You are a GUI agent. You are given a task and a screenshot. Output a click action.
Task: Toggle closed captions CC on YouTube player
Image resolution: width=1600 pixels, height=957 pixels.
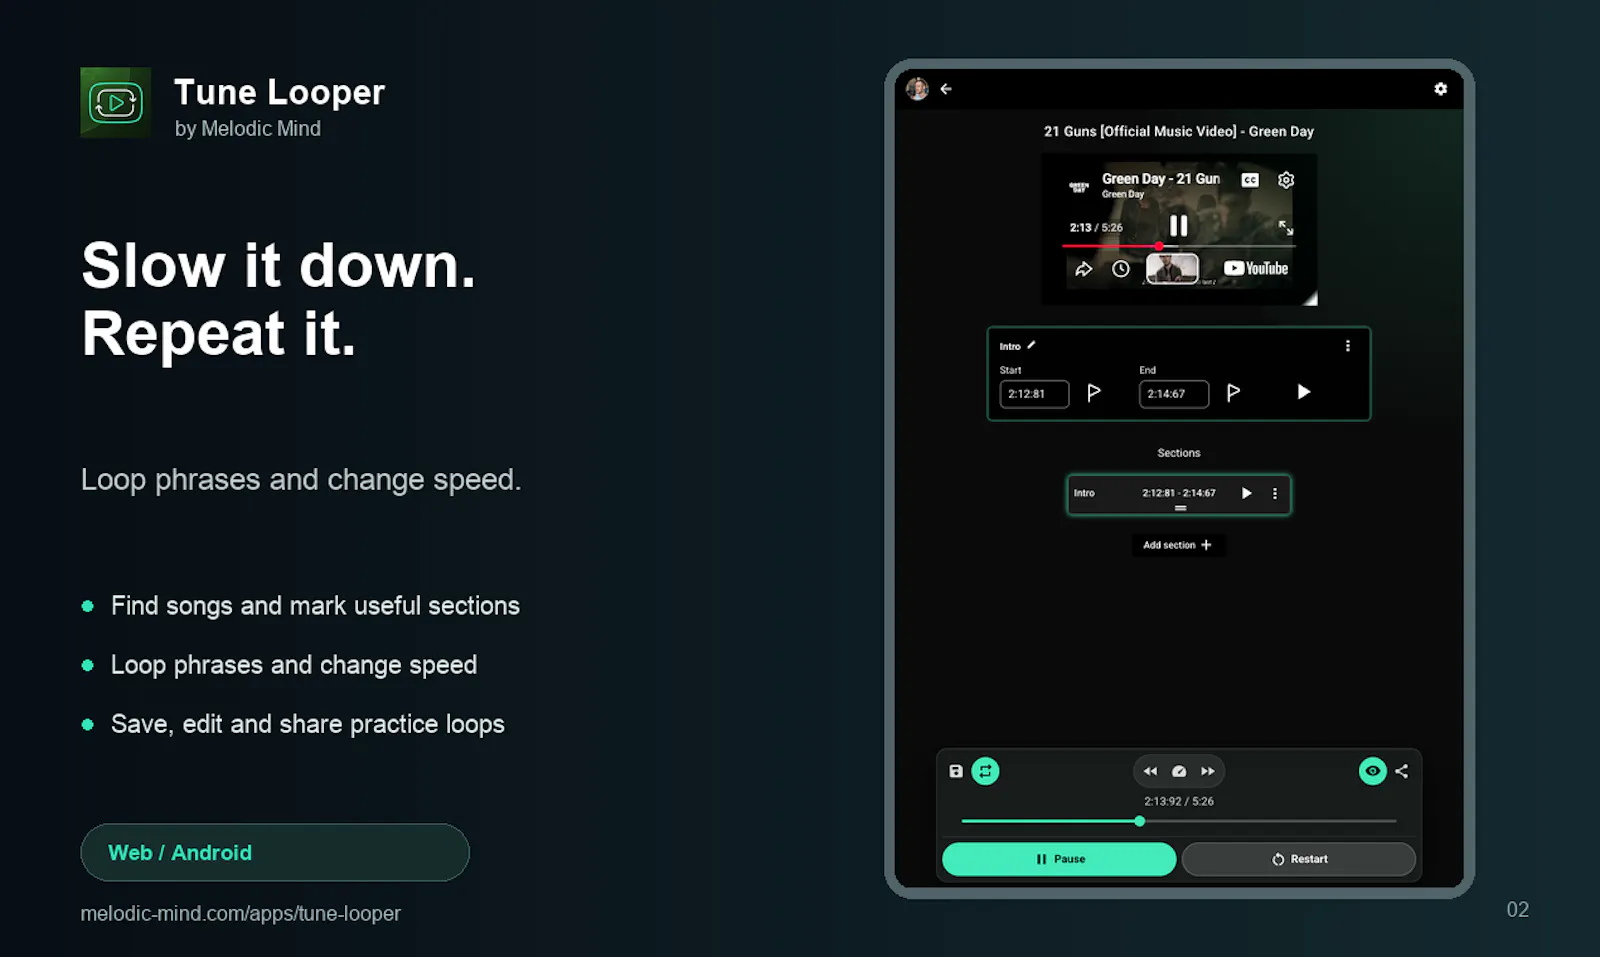point(1250,180)
